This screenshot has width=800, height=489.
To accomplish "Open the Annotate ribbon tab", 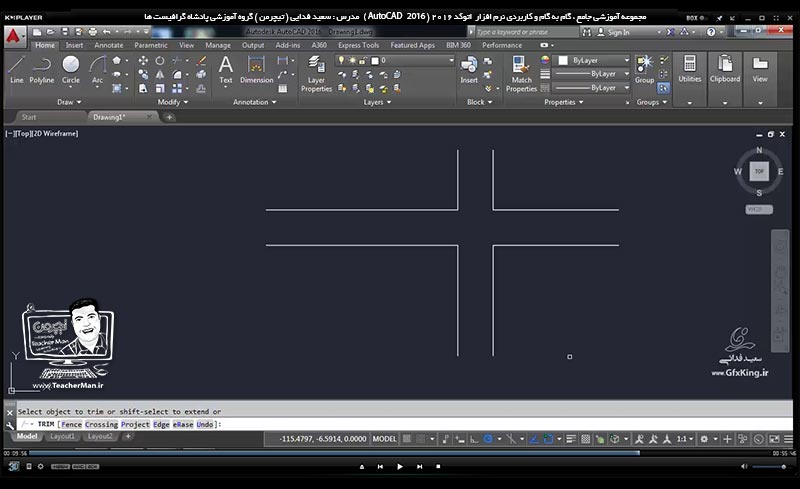I will 108,45.
